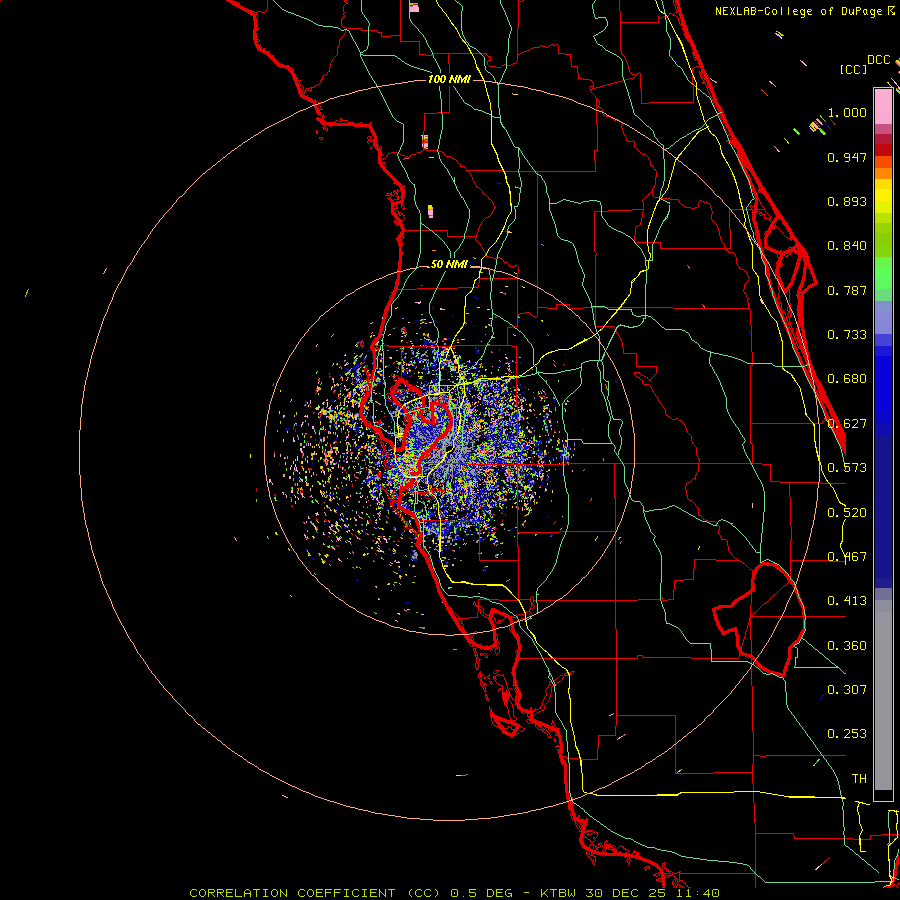
Task: Click the pink swatch at the color bar top
Action: [x=883, y=106]
